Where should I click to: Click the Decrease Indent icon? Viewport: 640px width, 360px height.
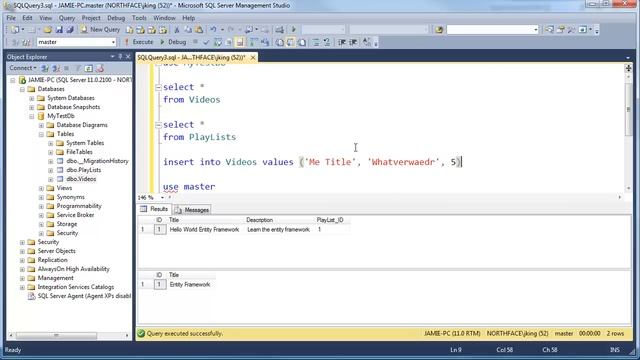342,42
